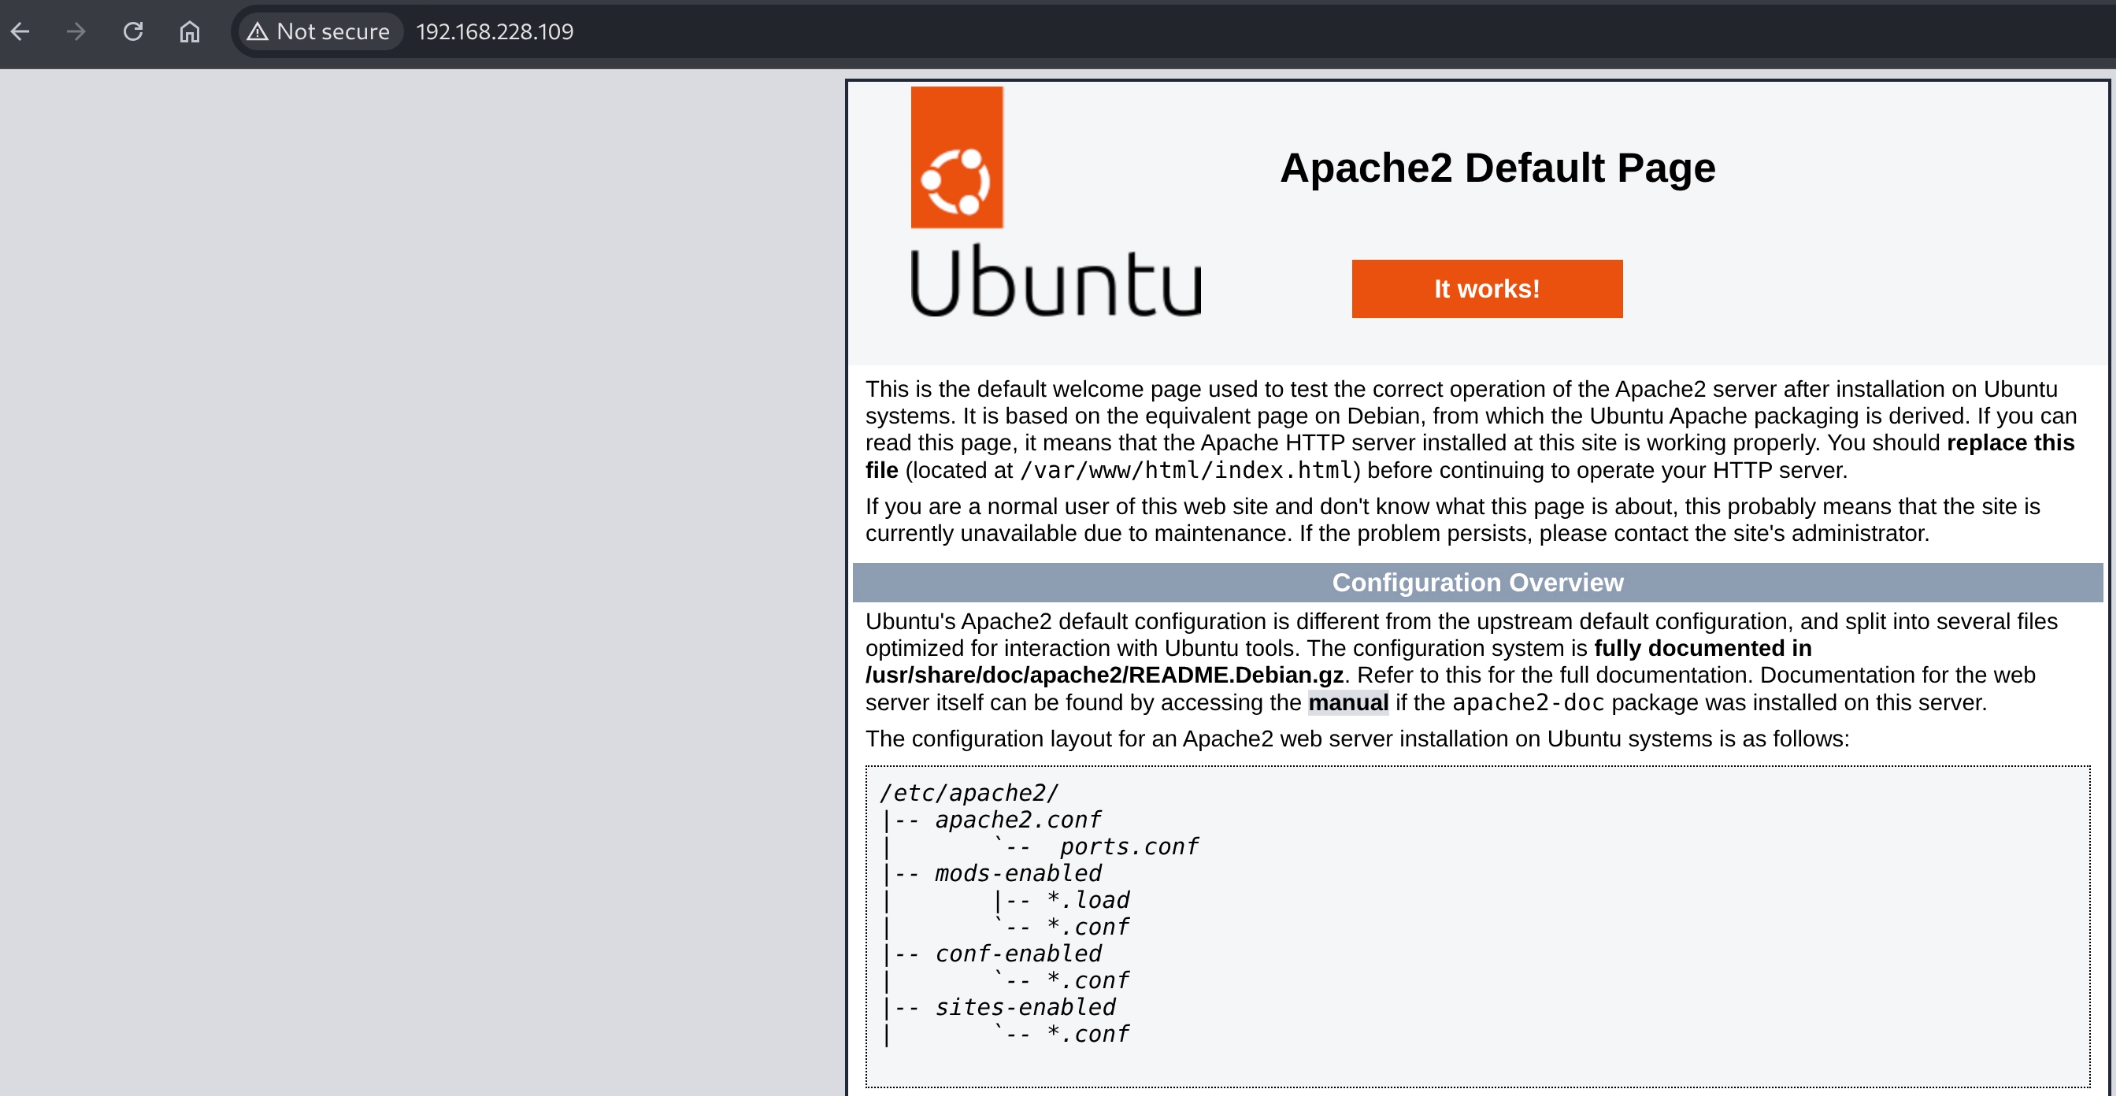Click the browser back arrow

tap(20, 32)
